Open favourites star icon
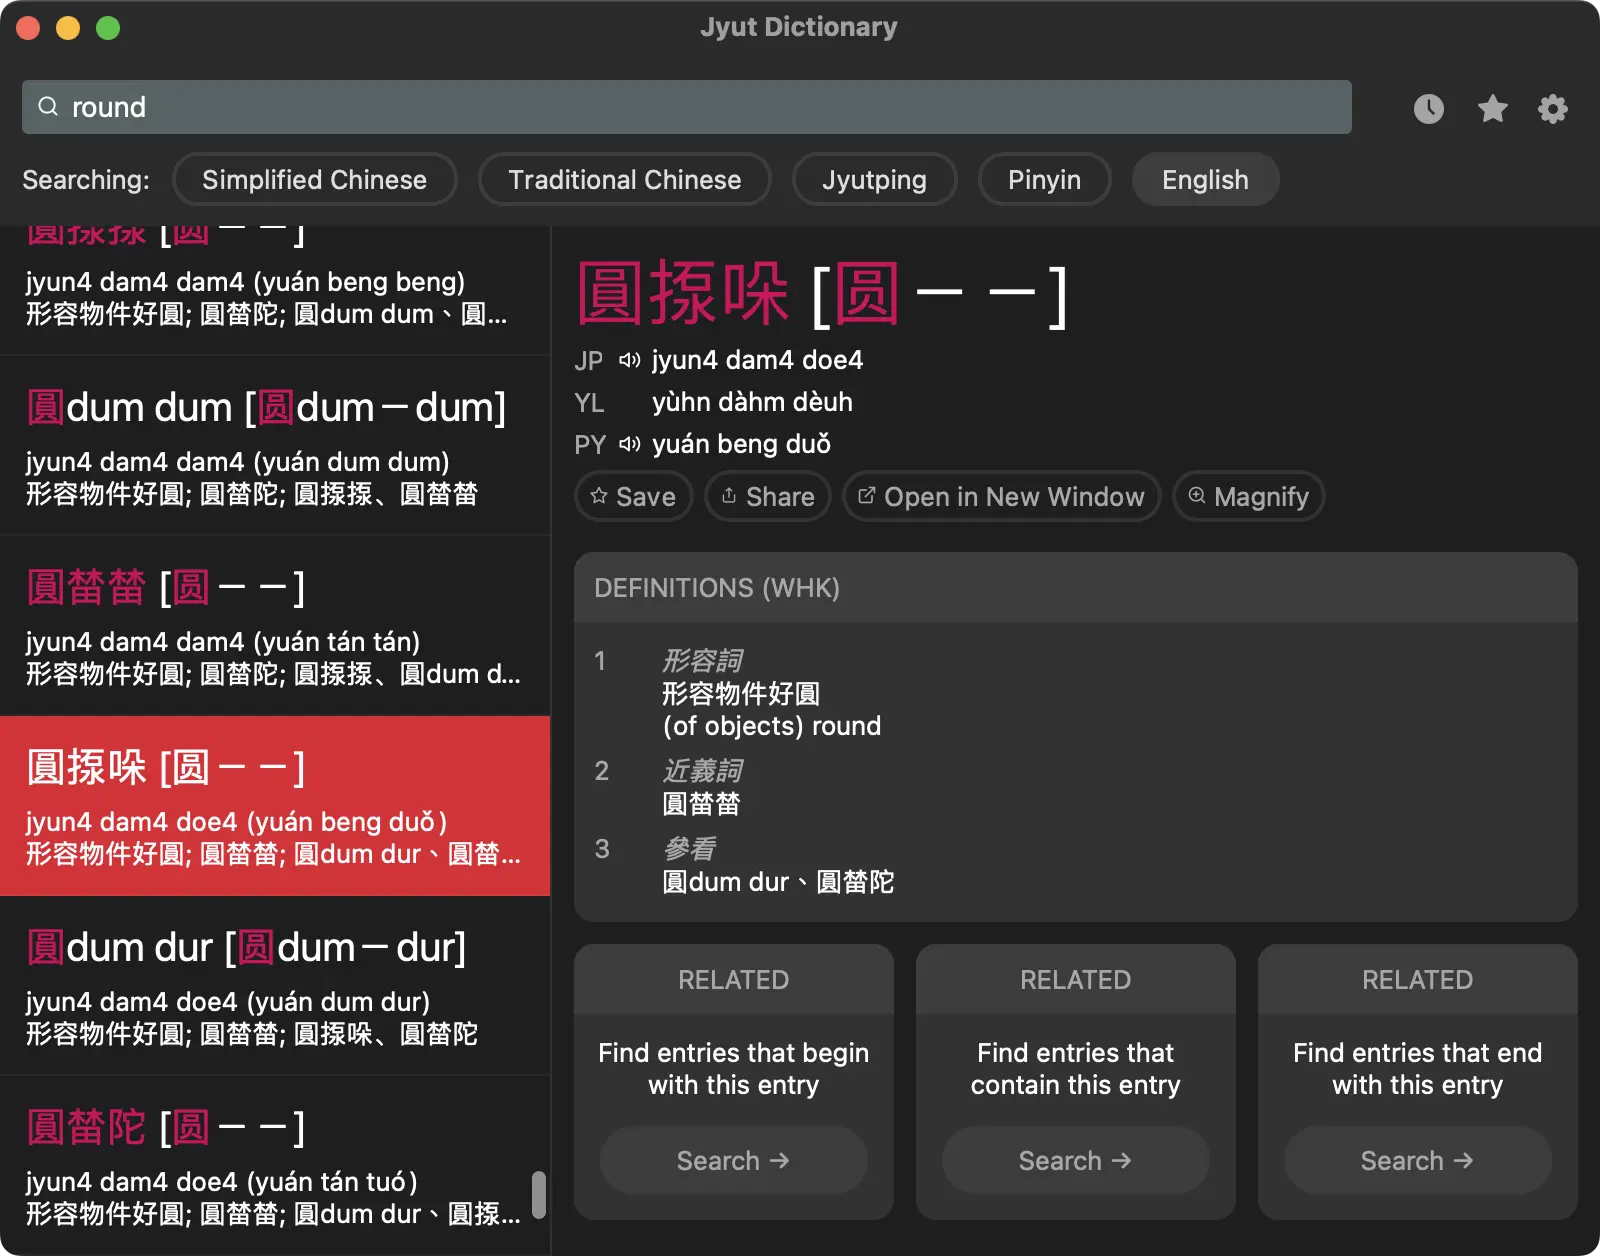1600x1256 pixels. (x=1492, y=108)
